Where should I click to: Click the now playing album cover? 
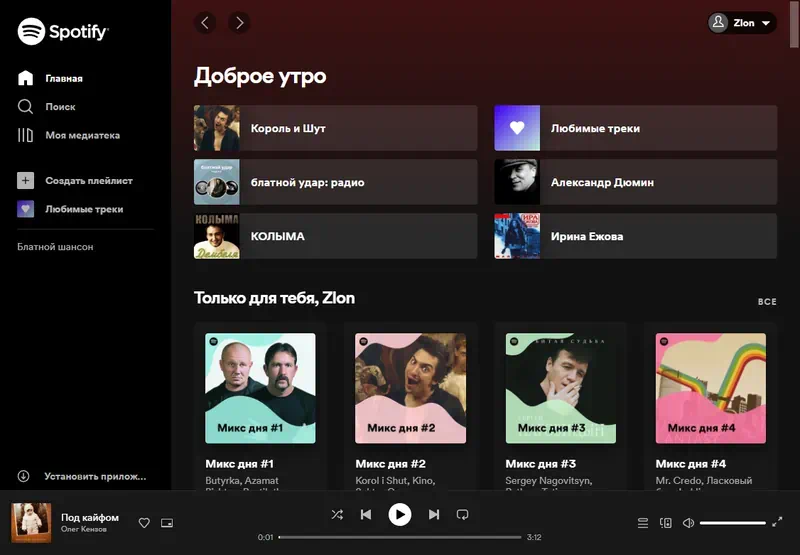pos(31,523)
